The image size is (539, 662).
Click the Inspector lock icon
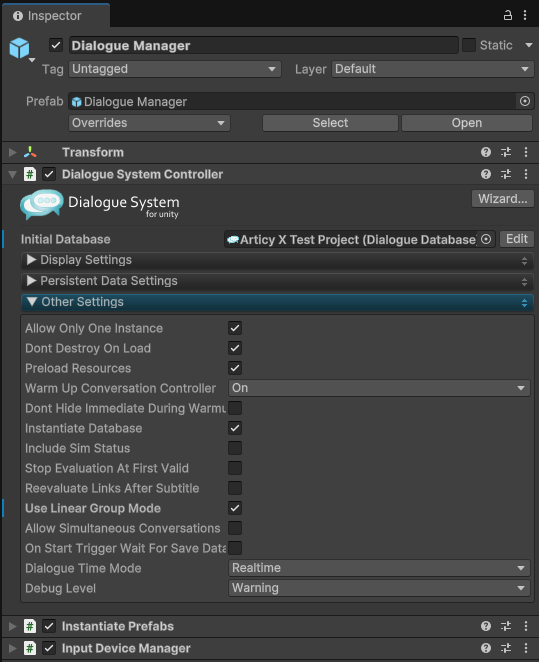[508, 16]
